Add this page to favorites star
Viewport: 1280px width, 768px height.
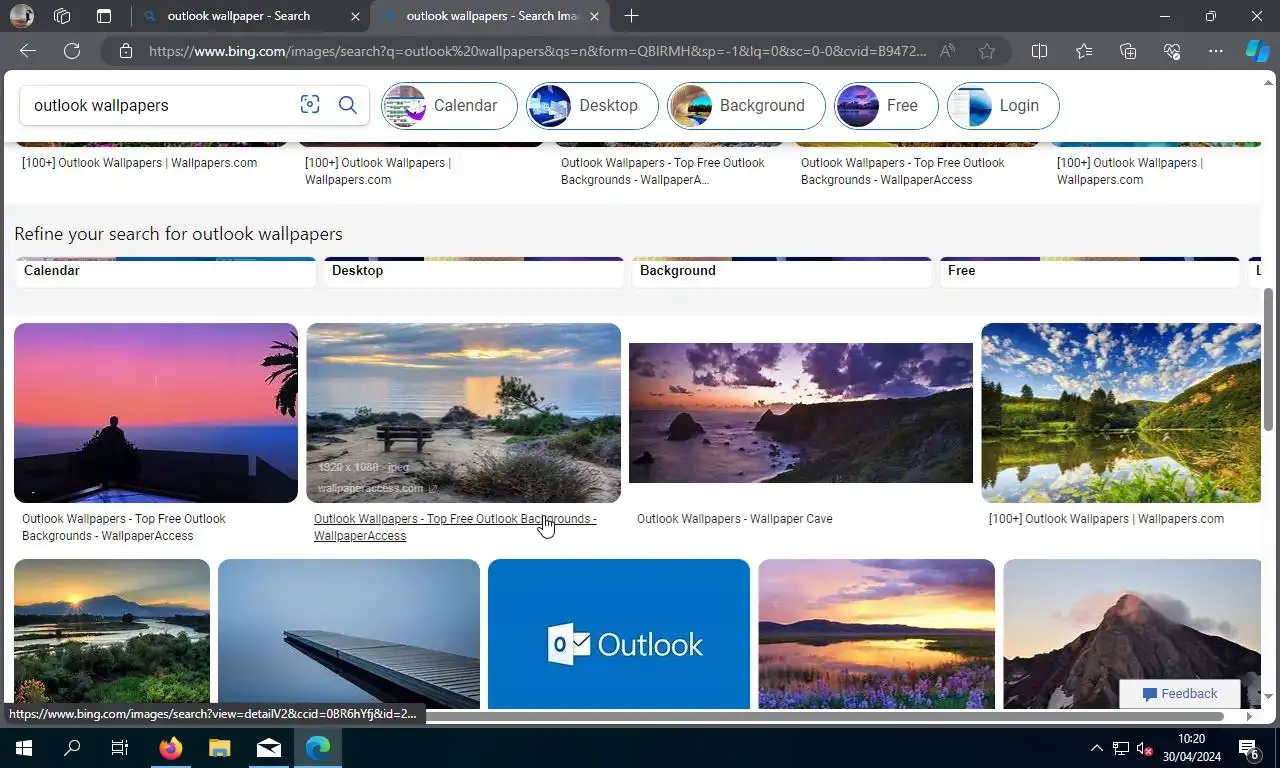(987, 51)
